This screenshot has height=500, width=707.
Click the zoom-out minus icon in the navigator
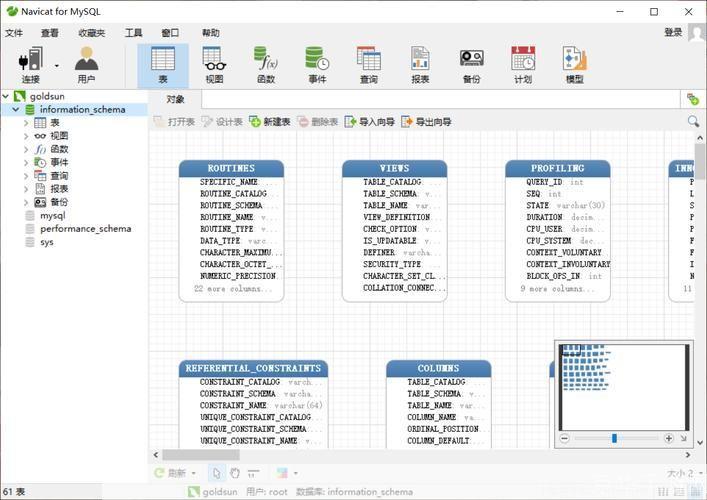coord(564,438)
